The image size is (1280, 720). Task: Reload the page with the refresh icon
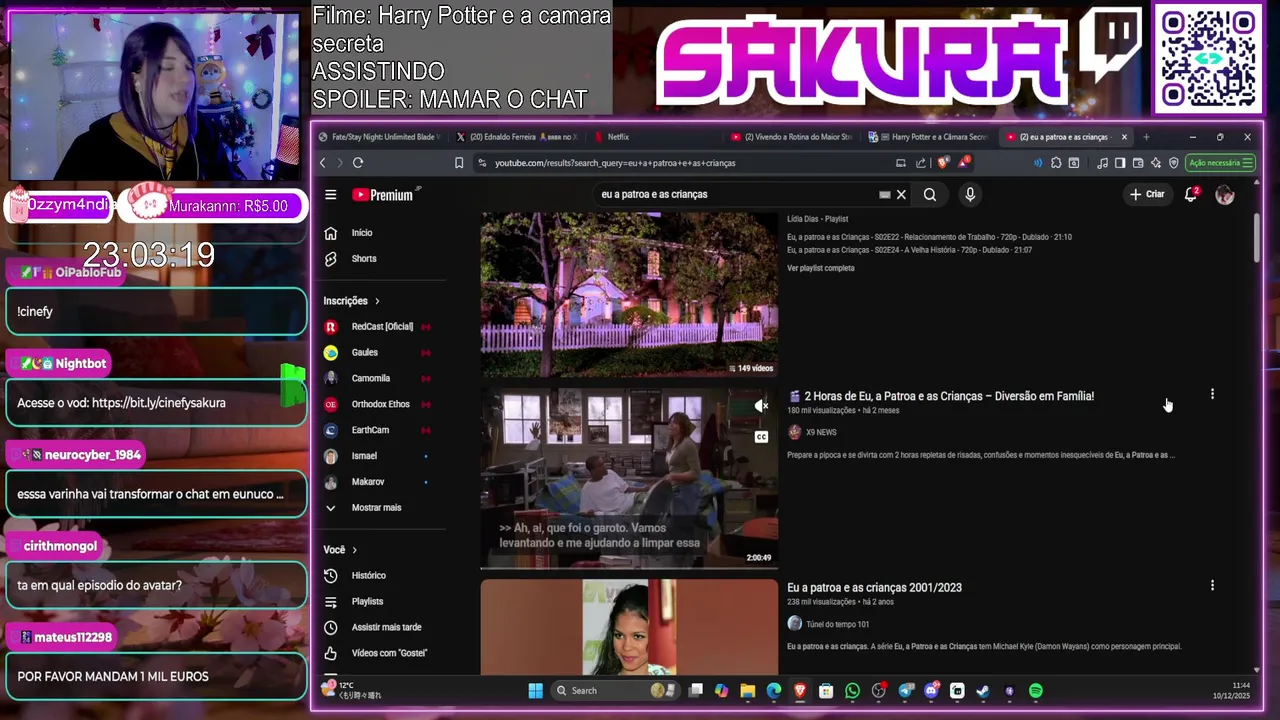pos(358,163)
